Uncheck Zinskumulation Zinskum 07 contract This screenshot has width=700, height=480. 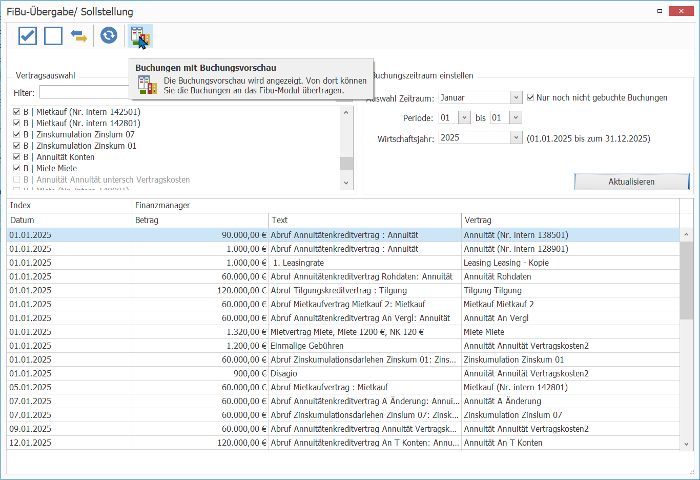(17, 134)
